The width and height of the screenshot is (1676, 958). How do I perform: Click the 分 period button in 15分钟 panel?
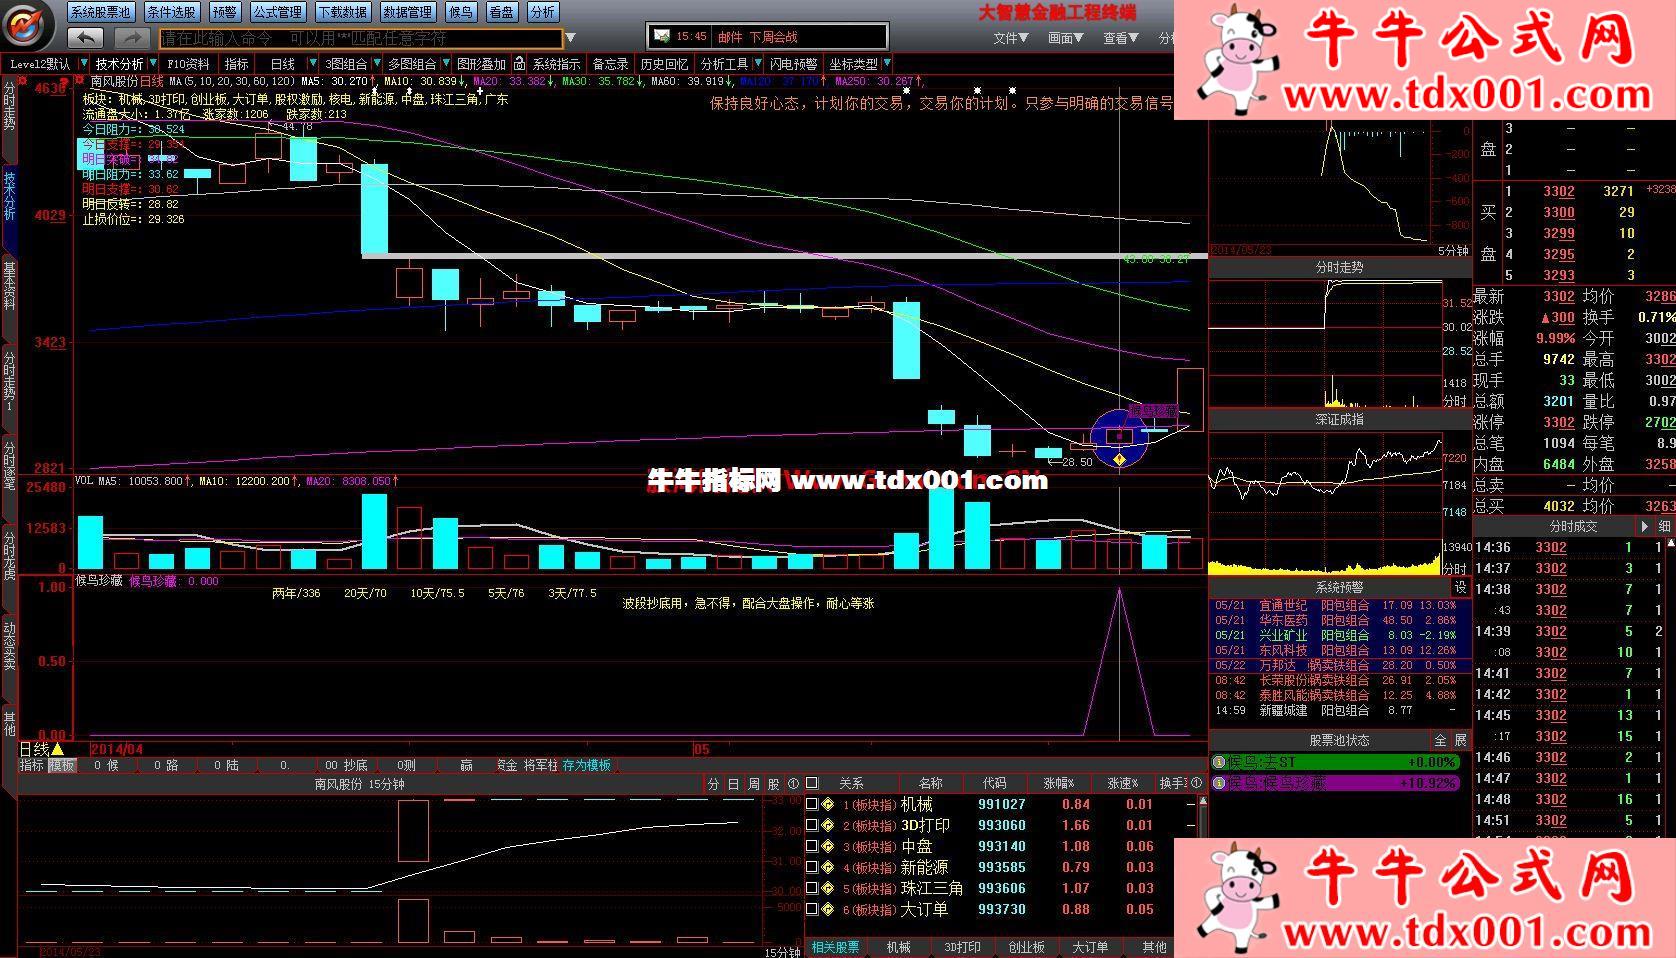(x=713, y=784)
